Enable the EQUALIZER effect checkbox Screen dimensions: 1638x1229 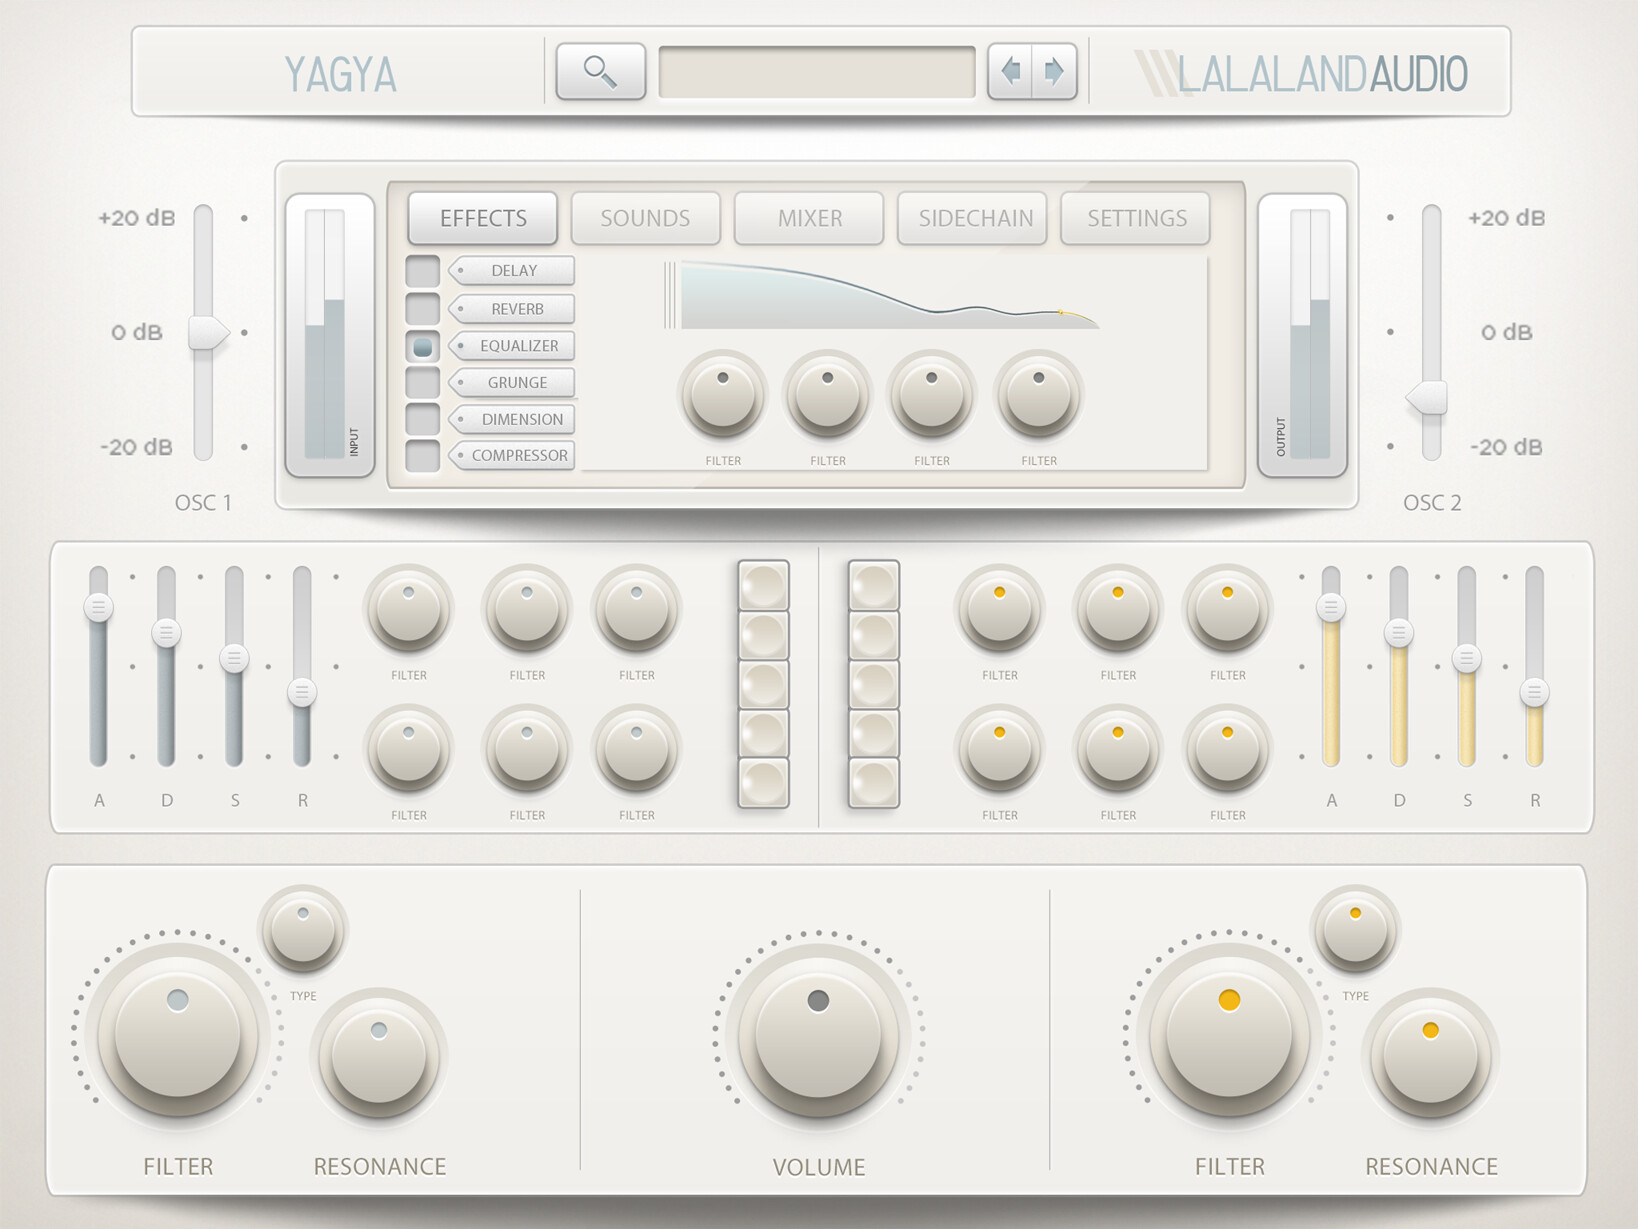pyautogui.click(x=421, y=345)
